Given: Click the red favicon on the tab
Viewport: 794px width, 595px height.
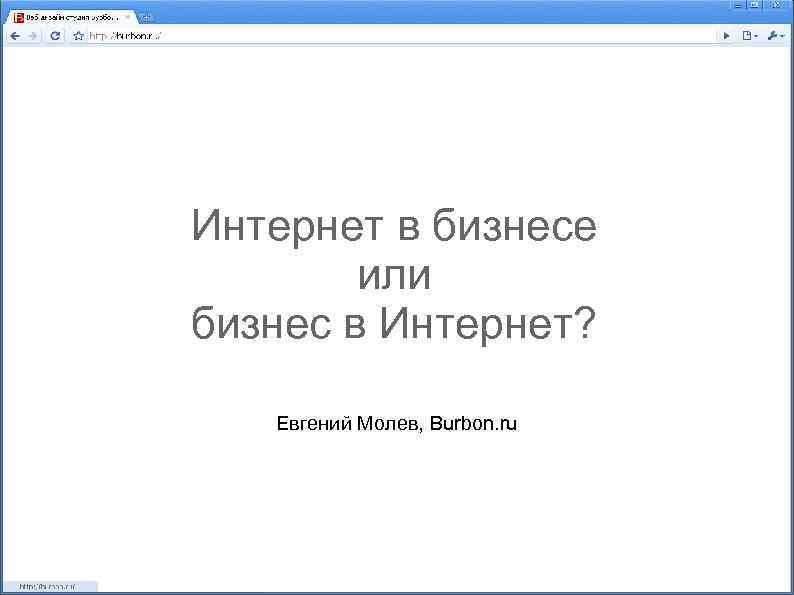Looking at the screenshot, I should pos(19,18).
